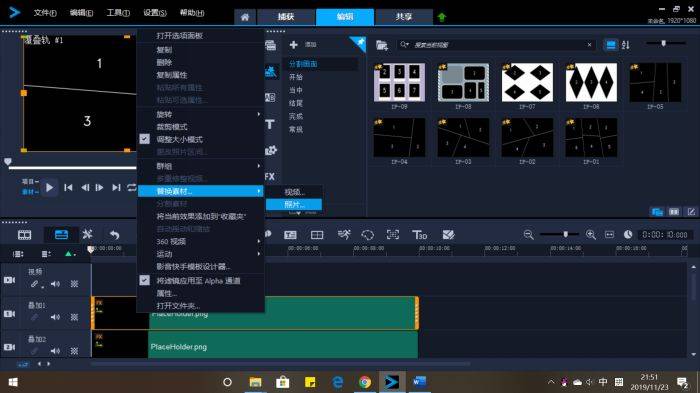This screenshot has width=700, height=393.
Task: Select the IP-09 split screen template
Action: (399, 83)
